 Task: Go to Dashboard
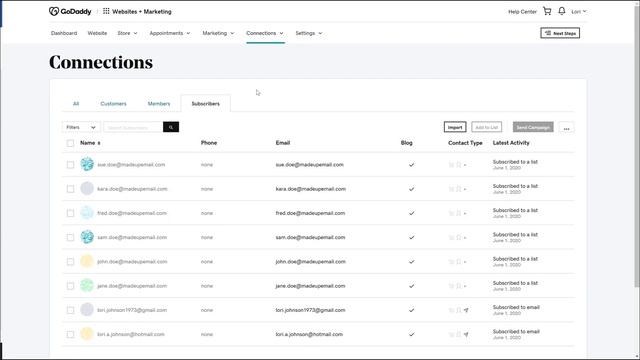point(64,33)
